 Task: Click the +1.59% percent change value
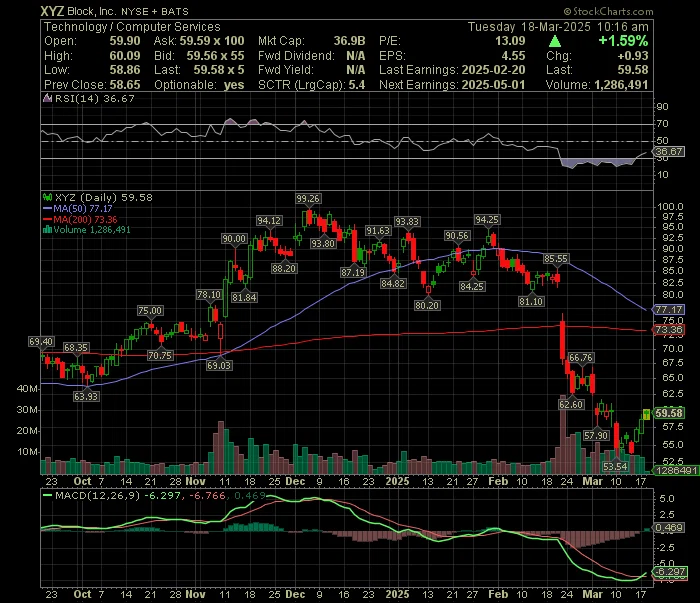pyautogui.click(x=623, y=41)
